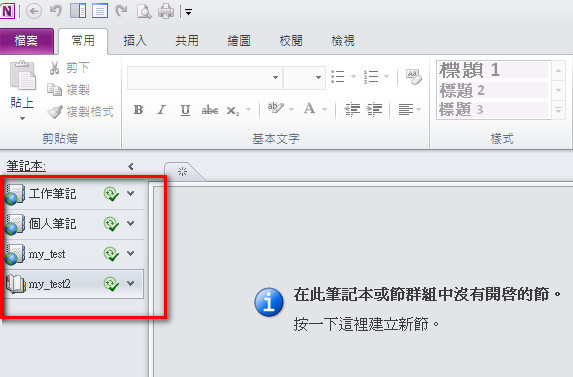Click the clear formatting eraser icon
This screenshot has height=377, width=573.
(414, 77)
